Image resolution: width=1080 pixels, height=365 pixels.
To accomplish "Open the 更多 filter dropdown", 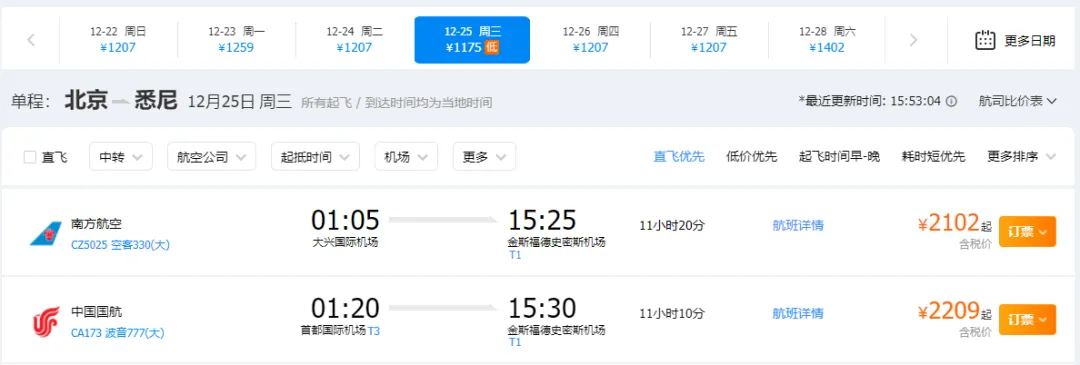I will coord(484,156).
